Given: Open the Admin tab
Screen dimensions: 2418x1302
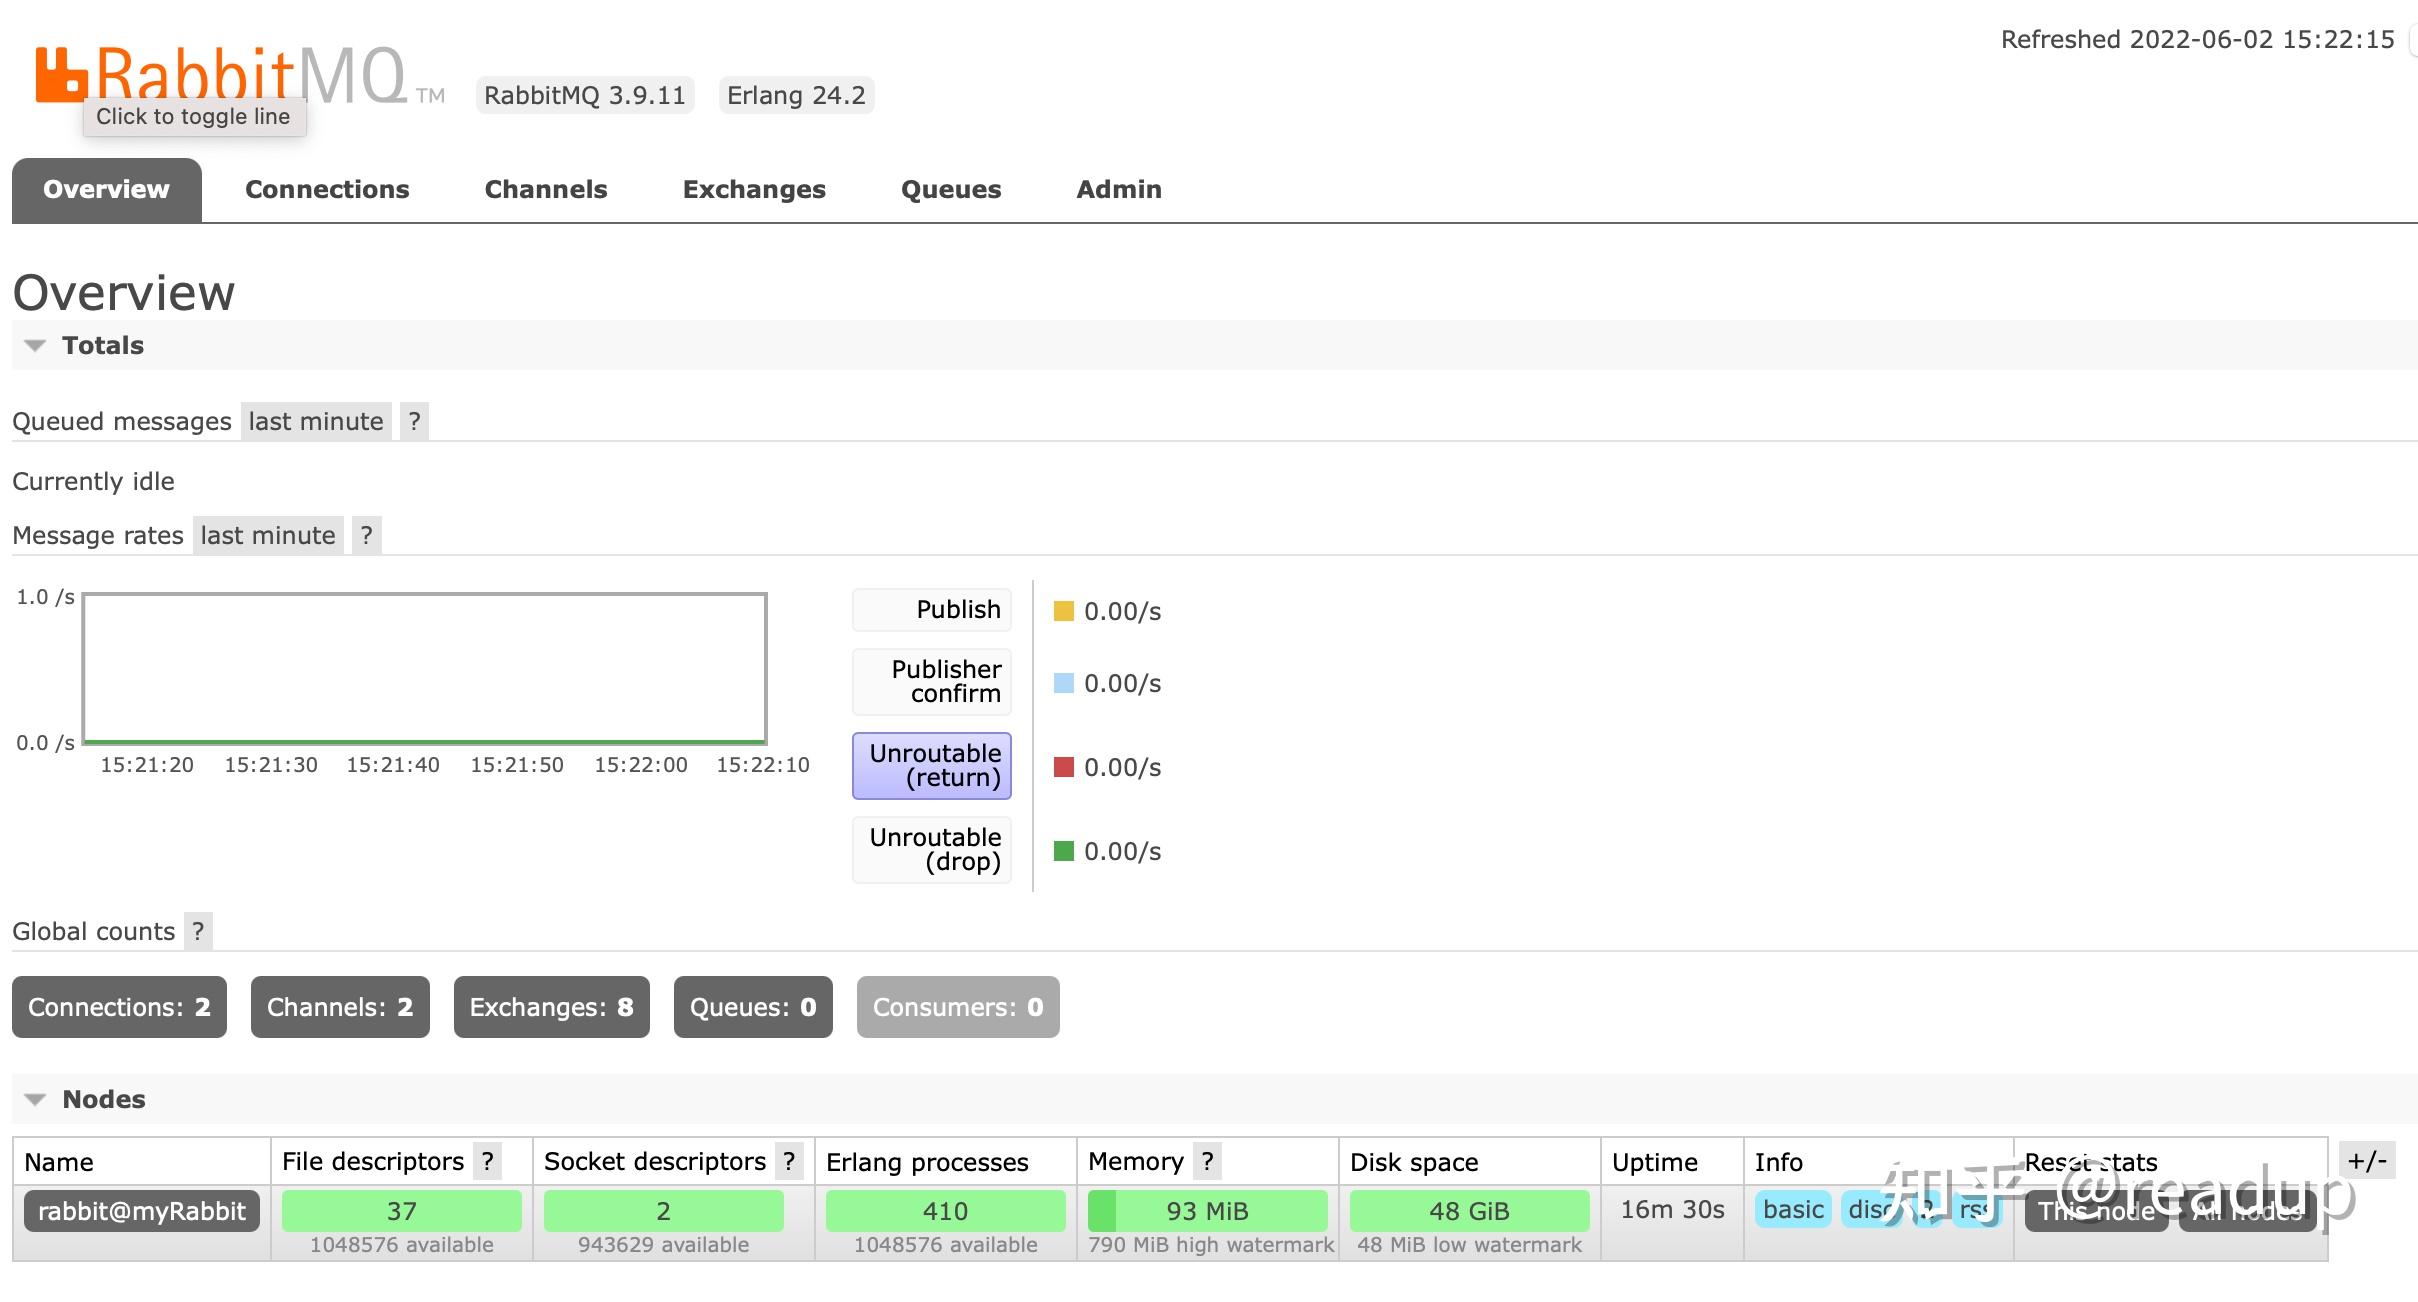Looking at the screenshot, I should pos(1118,189).
